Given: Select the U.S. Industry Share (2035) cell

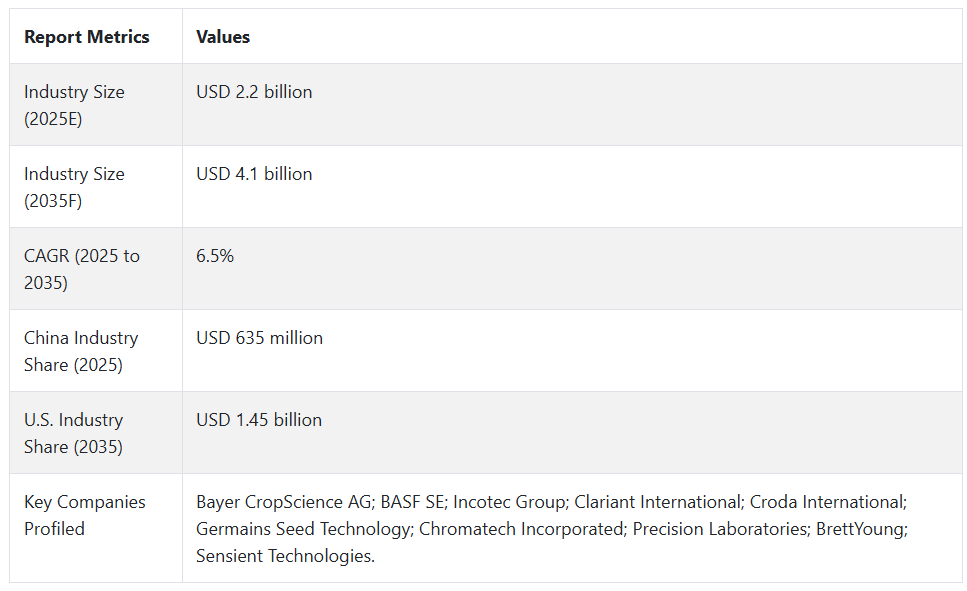Looking at the screenshot, I should (96, 433).
